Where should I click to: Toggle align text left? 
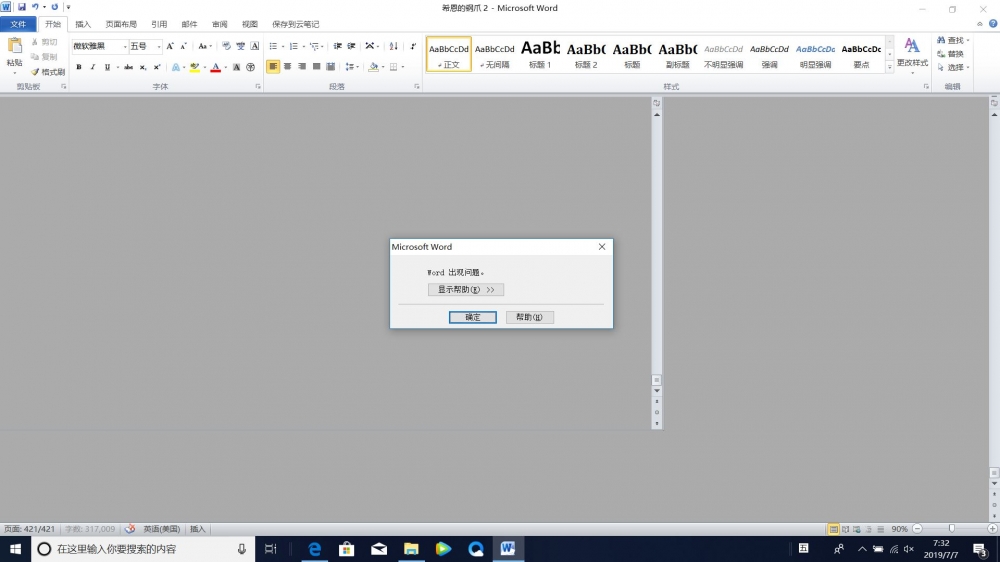273,67
